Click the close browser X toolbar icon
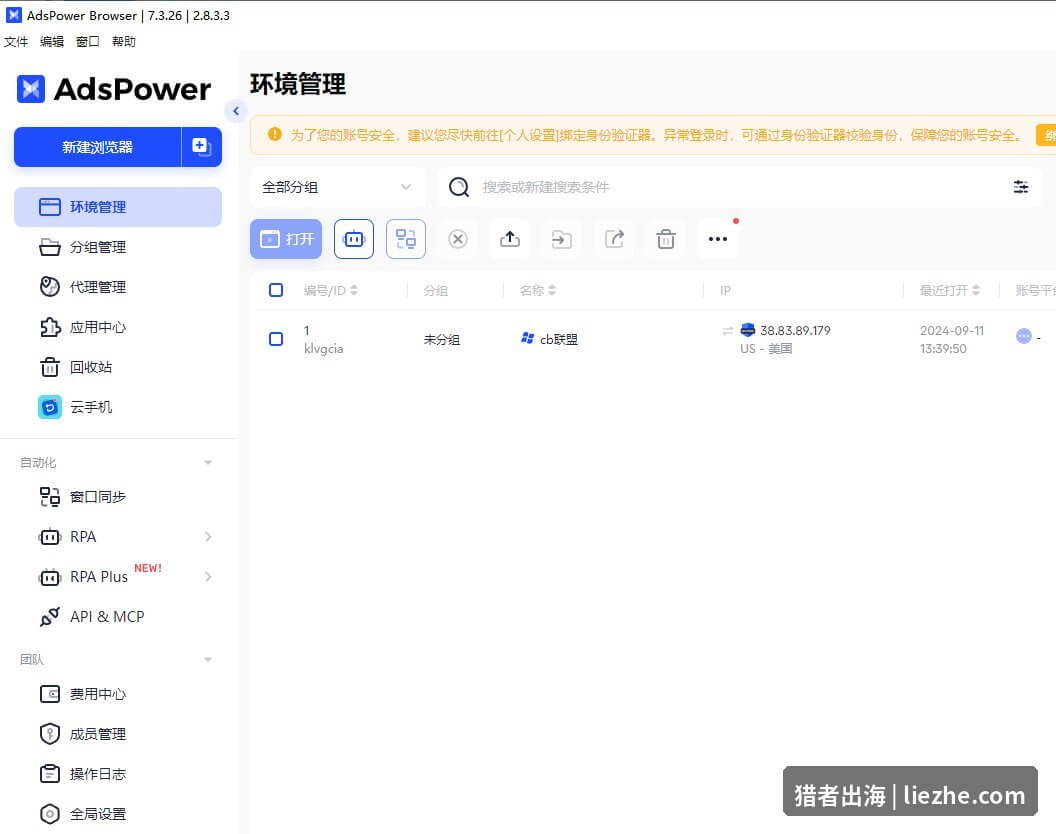The height and width of the screenshot is (834, 1056). (458, 239)
